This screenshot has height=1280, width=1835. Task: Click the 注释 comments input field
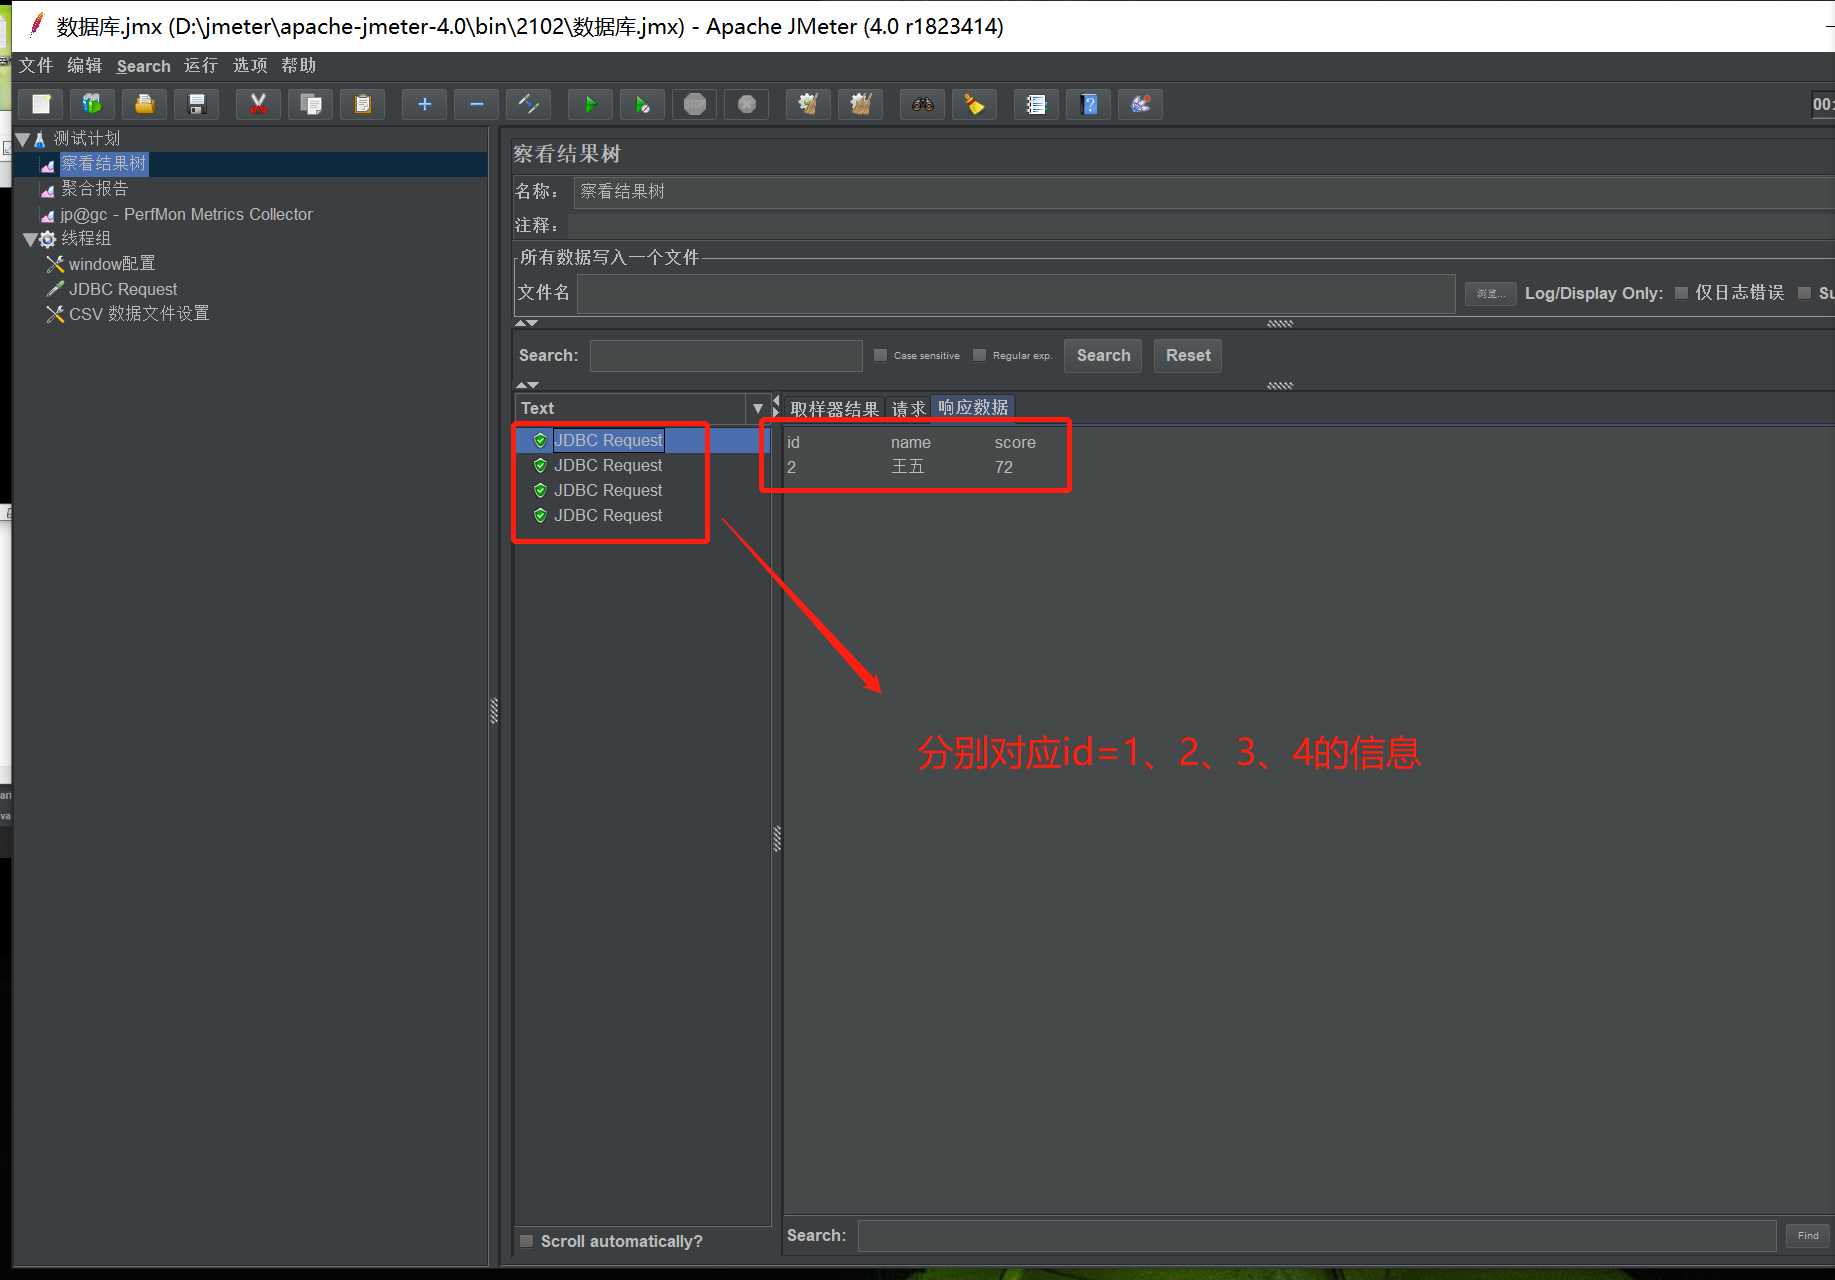(1201, 226)
